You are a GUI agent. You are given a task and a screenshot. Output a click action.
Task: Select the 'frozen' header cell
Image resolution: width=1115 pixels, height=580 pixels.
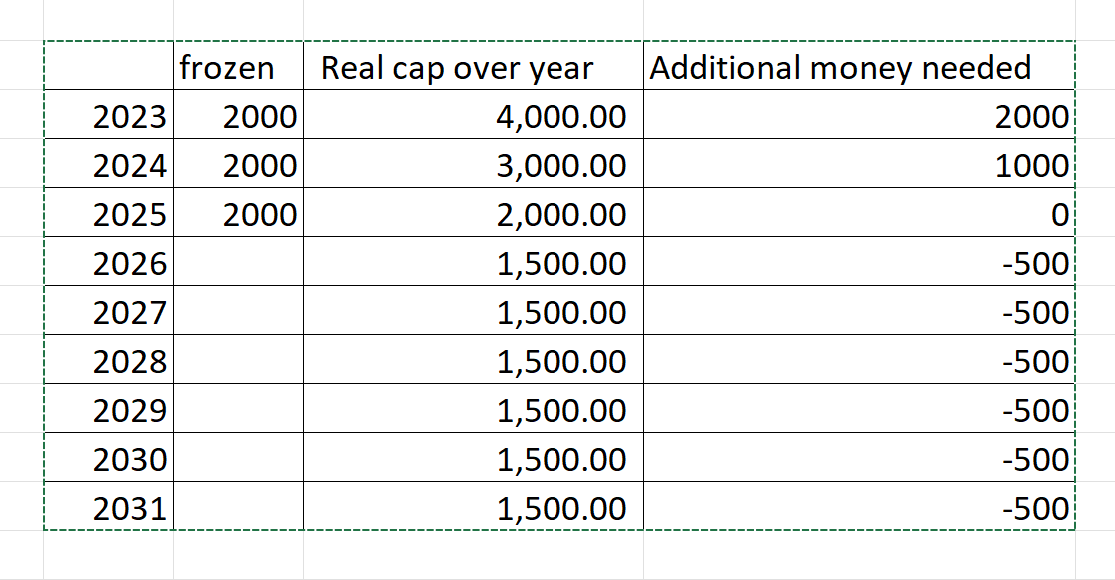(227, 68)
